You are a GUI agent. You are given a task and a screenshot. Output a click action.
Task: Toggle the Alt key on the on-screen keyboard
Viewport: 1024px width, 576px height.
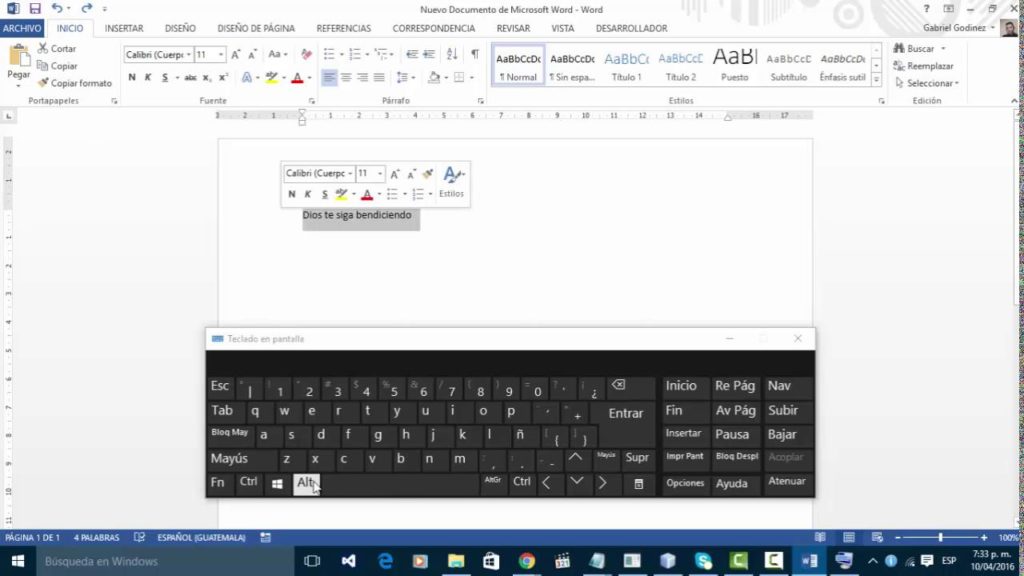(306, 481)
